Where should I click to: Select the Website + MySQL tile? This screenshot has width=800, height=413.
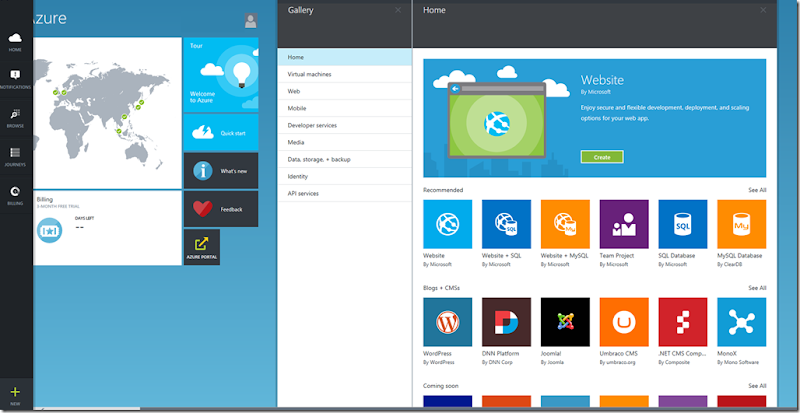point(565,224)
